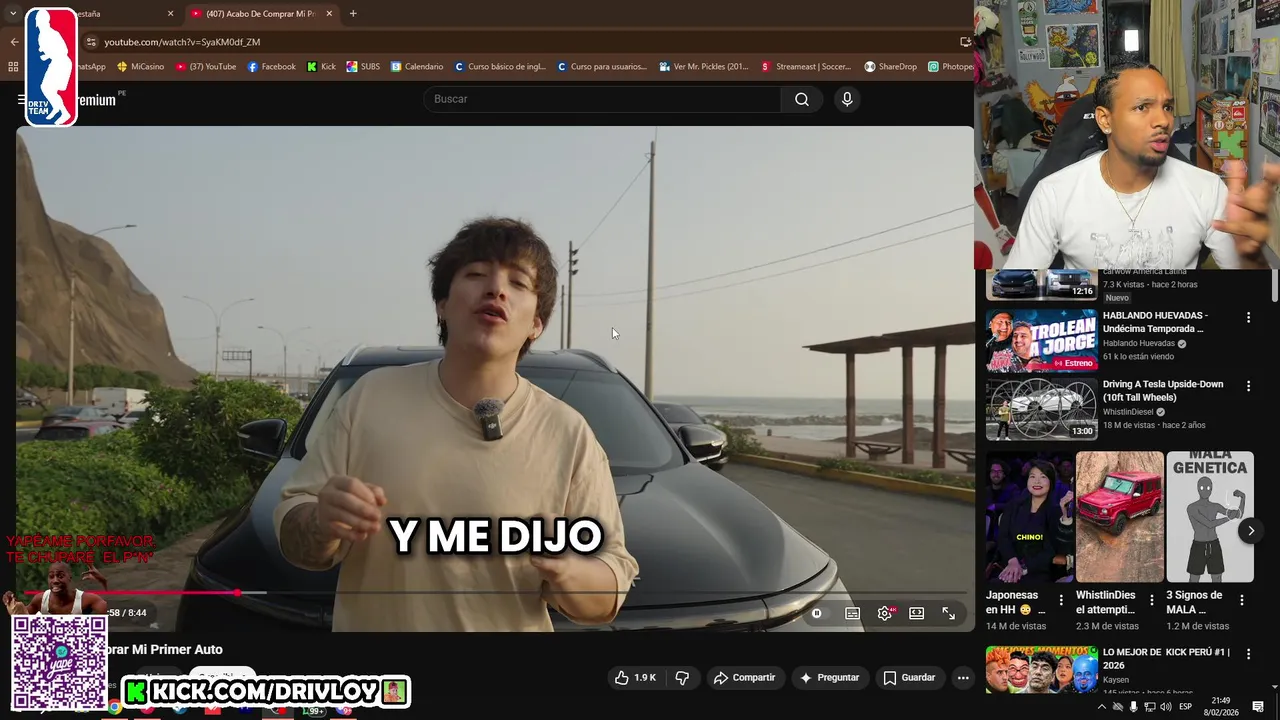Open options for Japonesas en HH short
The height and width of the screenshot is (720, 1280).
[x=1061, y=600]
